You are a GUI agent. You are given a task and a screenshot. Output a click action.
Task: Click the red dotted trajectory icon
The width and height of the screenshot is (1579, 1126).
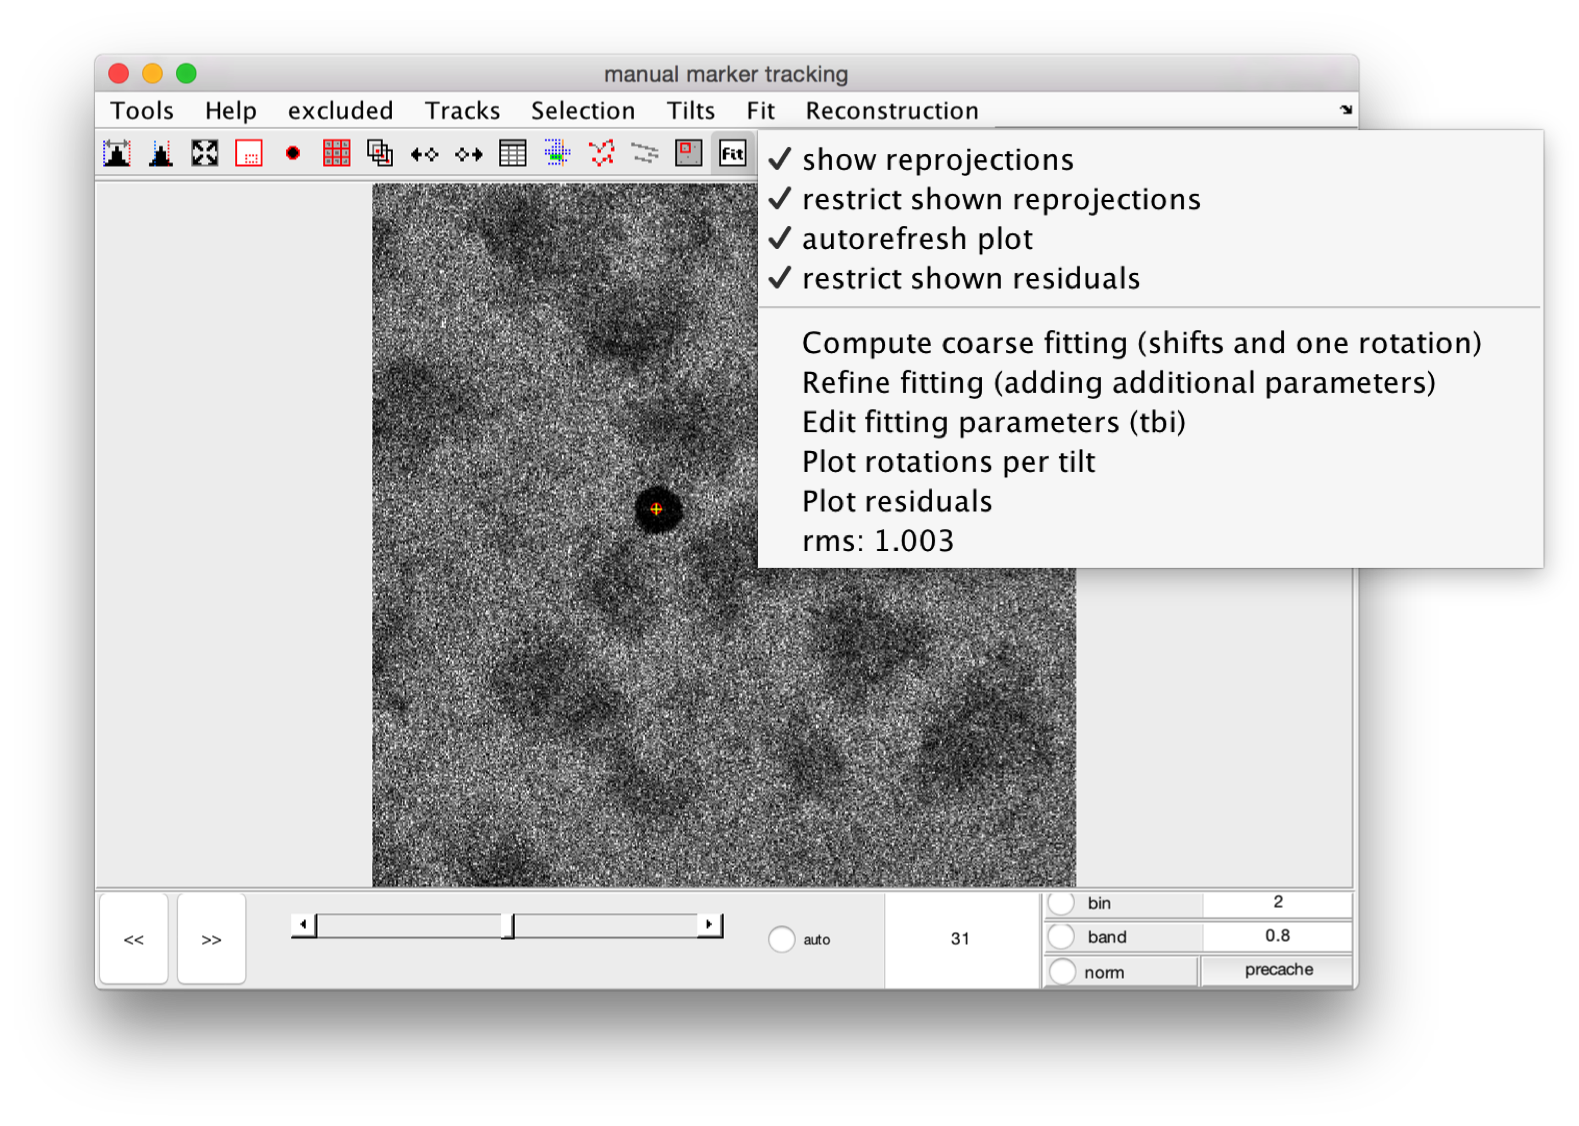pos(601,153)
